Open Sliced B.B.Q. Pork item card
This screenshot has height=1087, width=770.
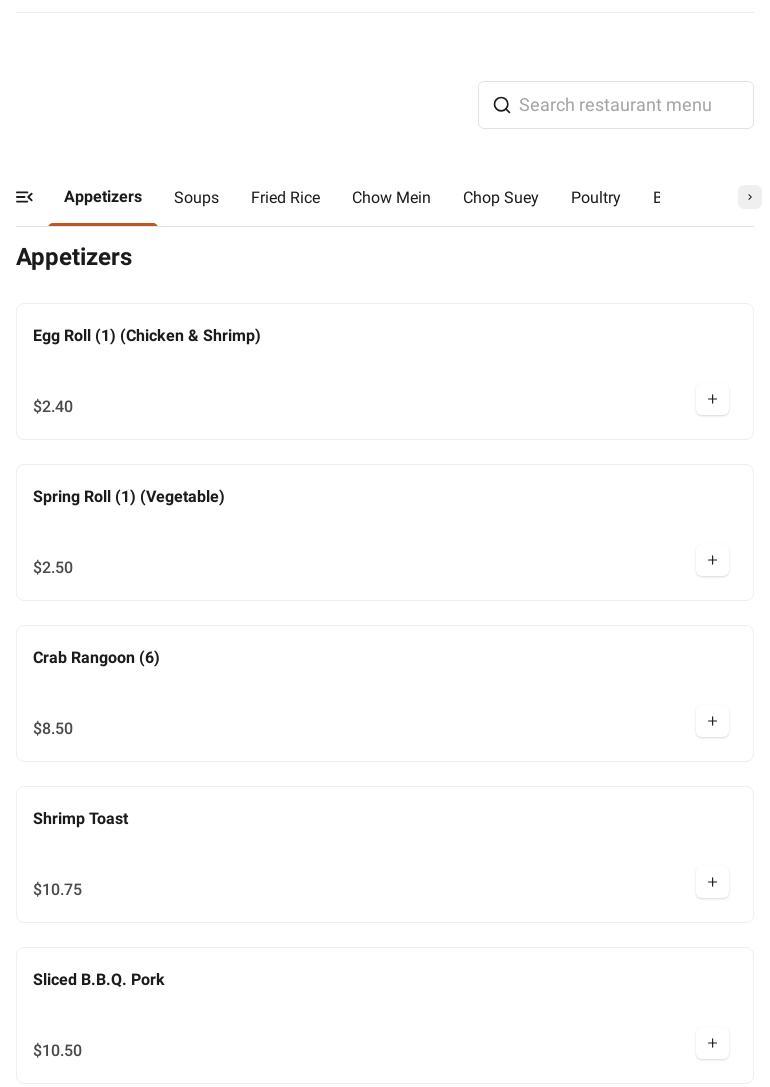(x=99, y=980)
